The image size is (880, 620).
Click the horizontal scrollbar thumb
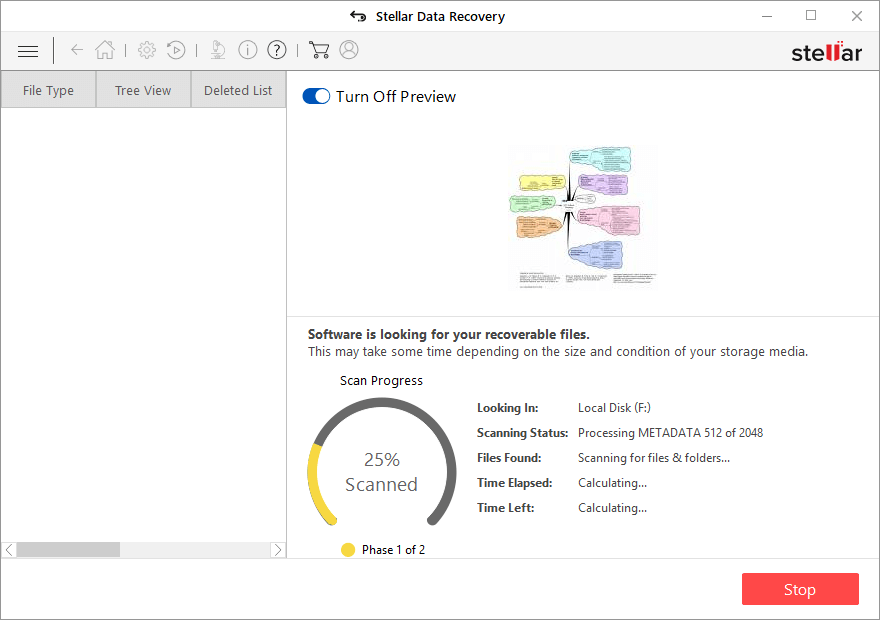coord(68,550)
